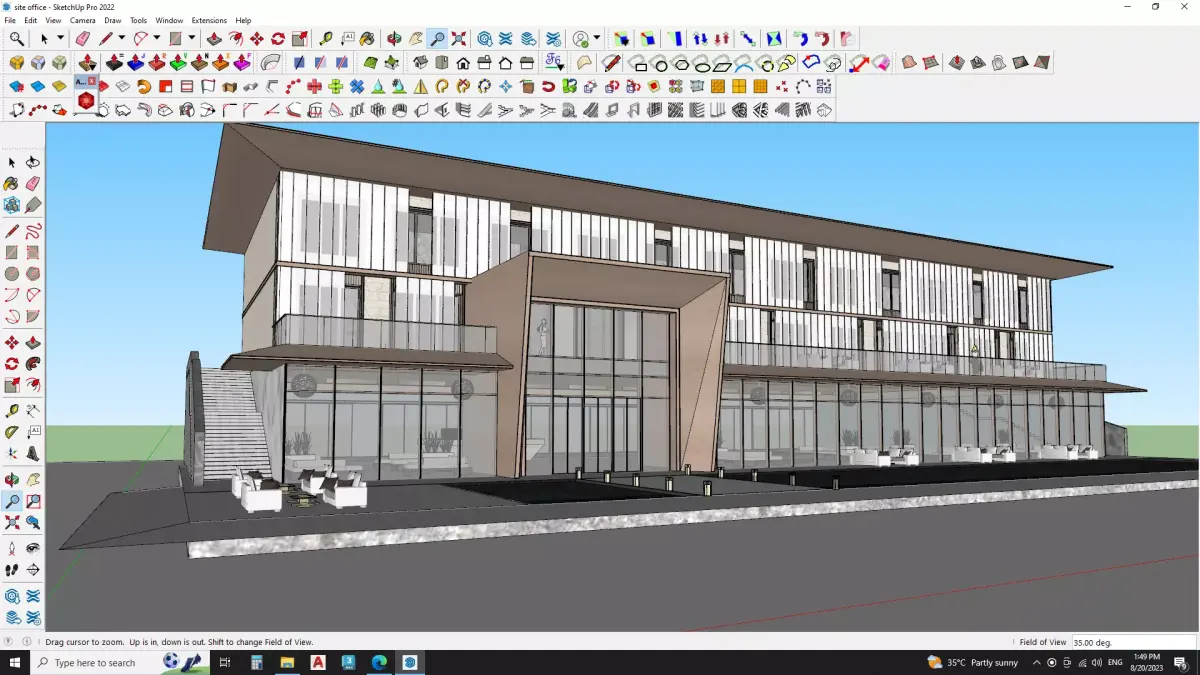Open Shape tool dropdown arrow

coord(191,39)
